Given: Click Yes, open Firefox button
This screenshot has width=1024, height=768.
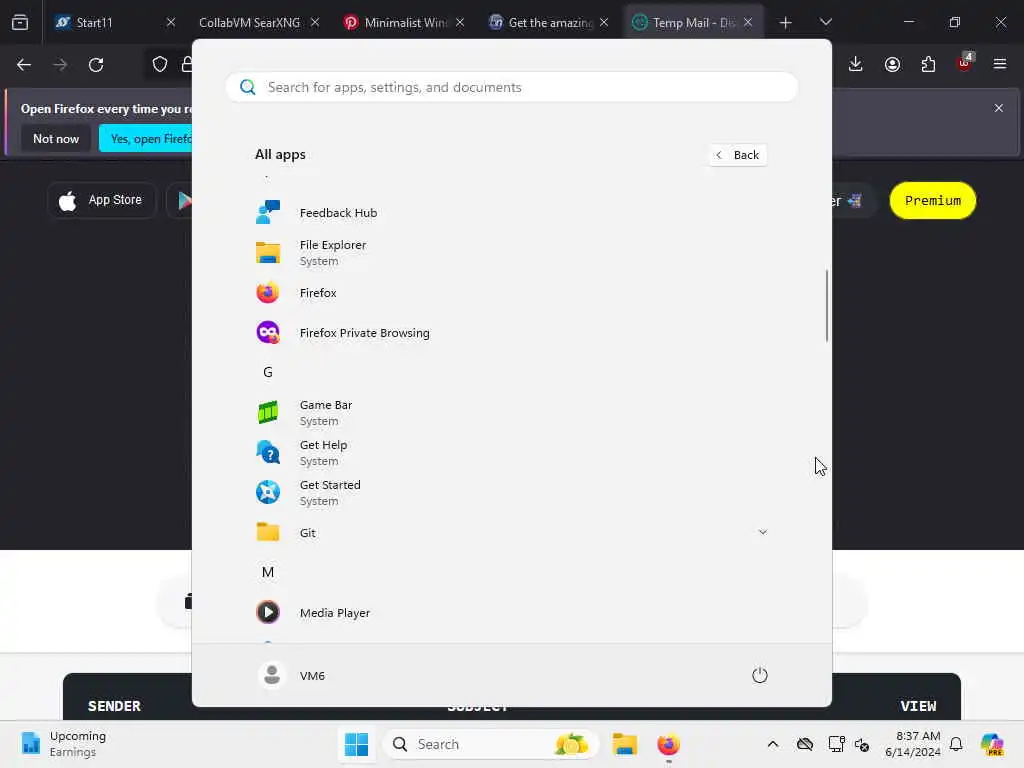Looking at the screenshot, I should coord(146,138).
